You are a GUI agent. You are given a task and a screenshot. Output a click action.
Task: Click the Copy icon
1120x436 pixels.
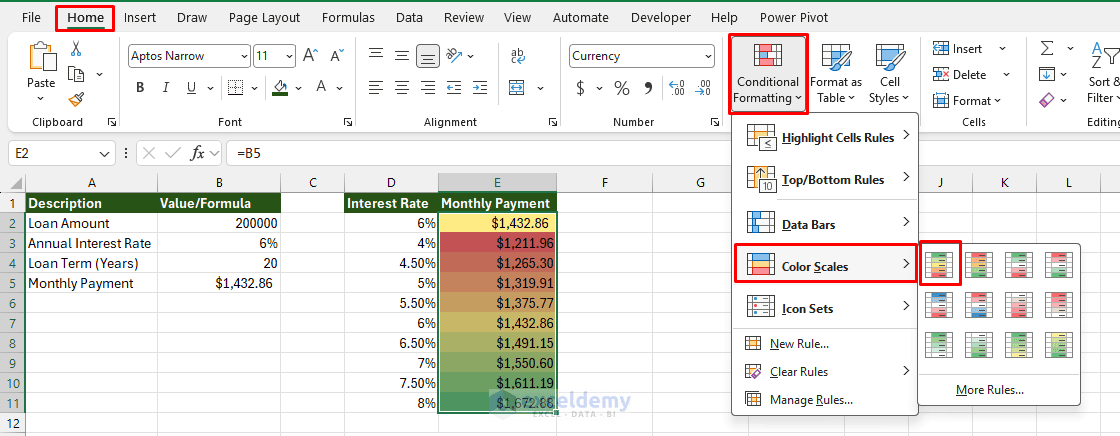coord(77,74)
